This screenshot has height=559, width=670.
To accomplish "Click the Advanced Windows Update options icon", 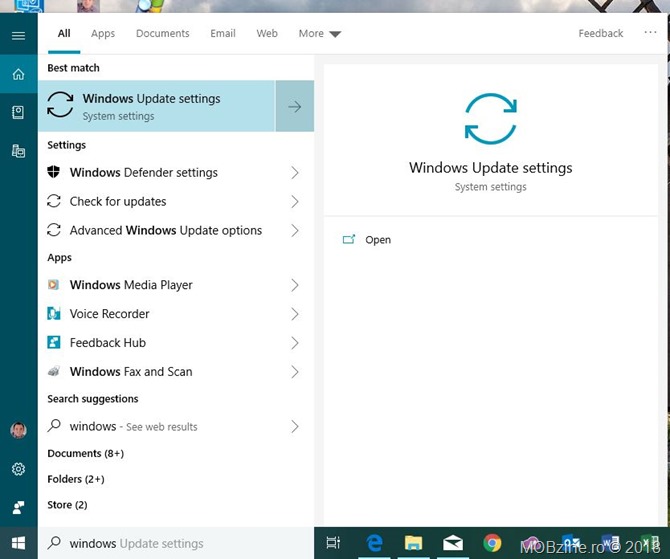I will pyautogui.click(x=53, y=230).
